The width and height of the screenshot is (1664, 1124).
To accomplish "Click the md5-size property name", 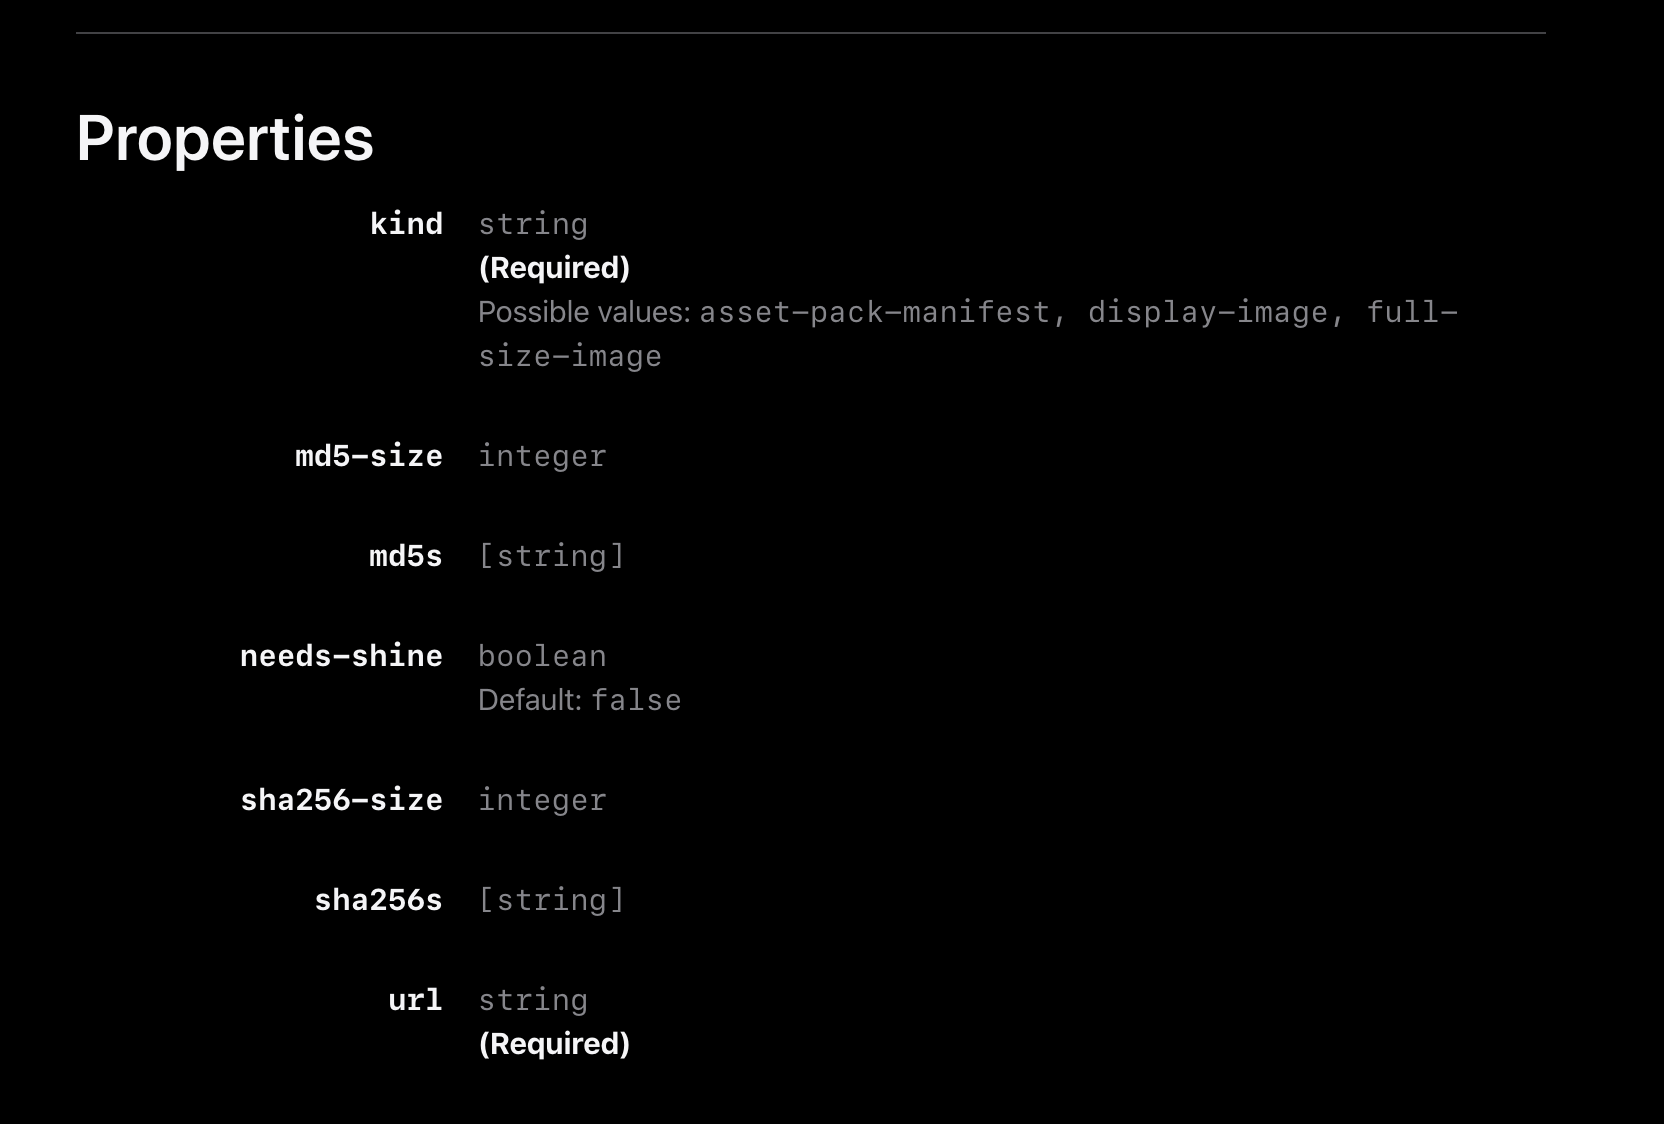I will pos(368,456).
